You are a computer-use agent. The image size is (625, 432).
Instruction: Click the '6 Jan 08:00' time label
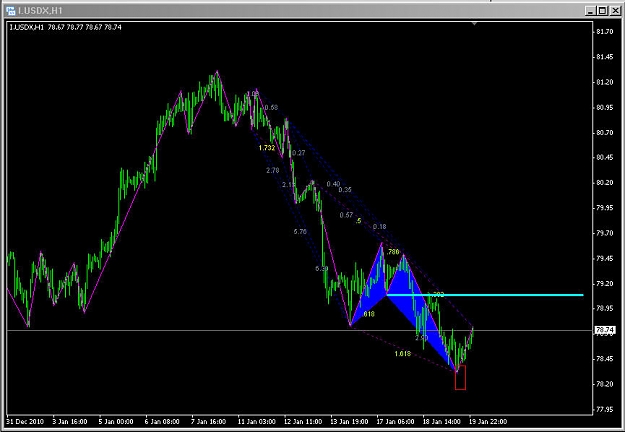pyautogui.click(x=162, y=421)
